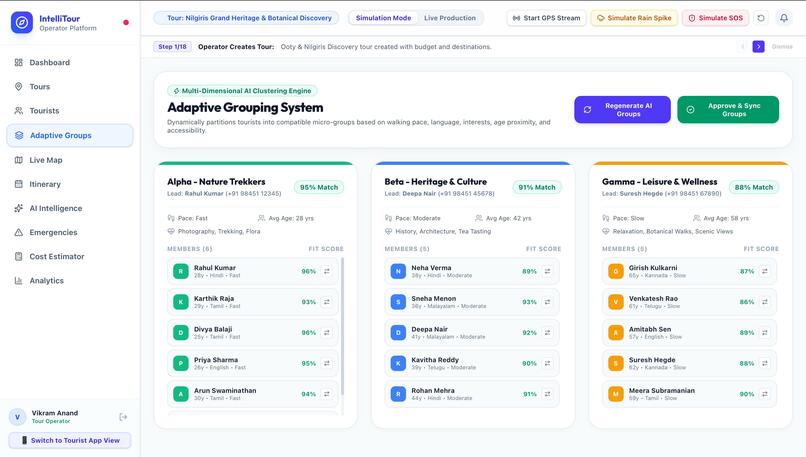
Task: Open the Analytics page
Action: tap(69, 281)
